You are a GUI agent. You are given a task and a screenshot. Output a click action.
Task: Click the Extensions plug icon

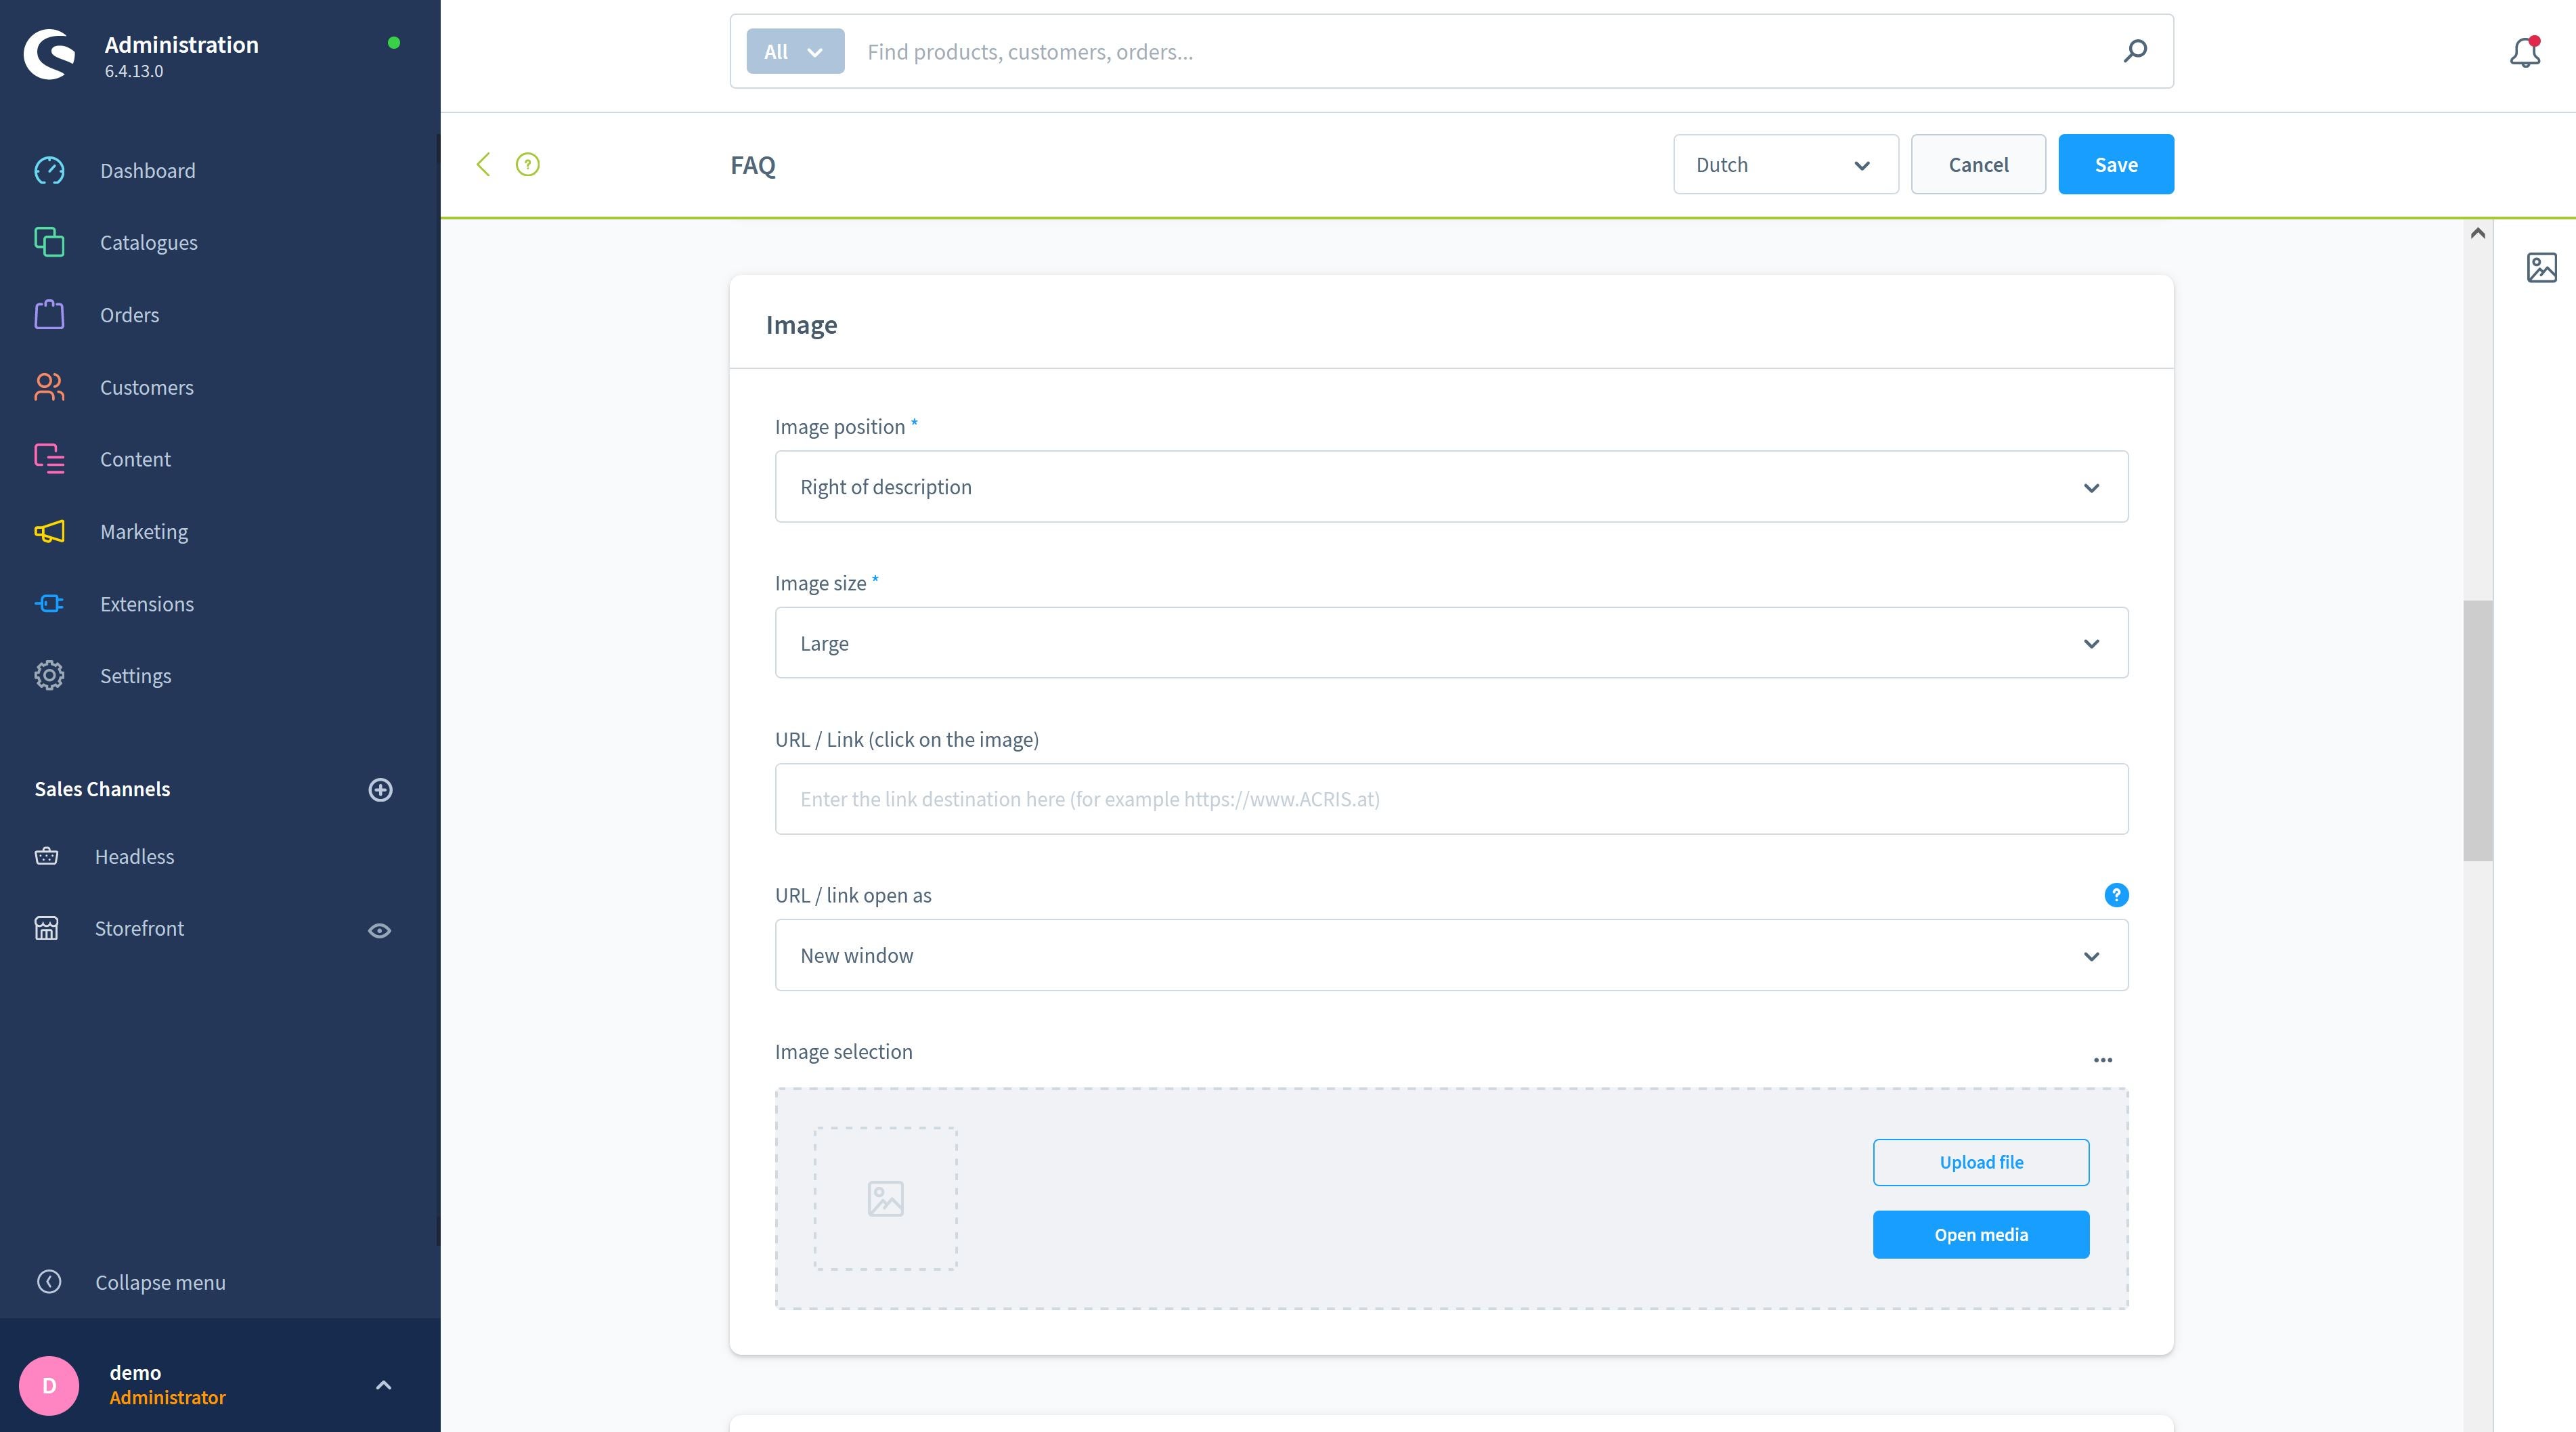(x=49, y=604)
